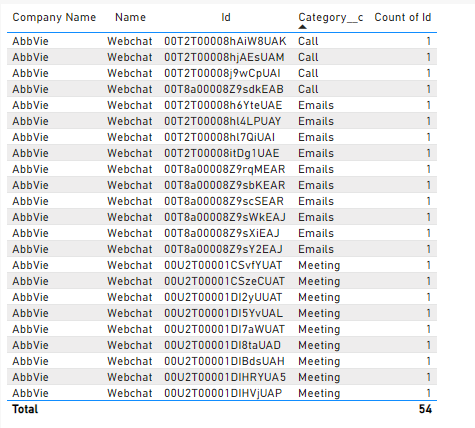Click the Name column header
Image resolution: width=475 pixels, height=428 pixels.
click(130, 17)
